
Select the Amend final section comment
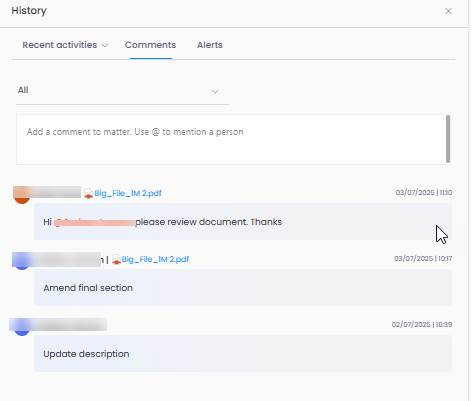pos(243,288)
